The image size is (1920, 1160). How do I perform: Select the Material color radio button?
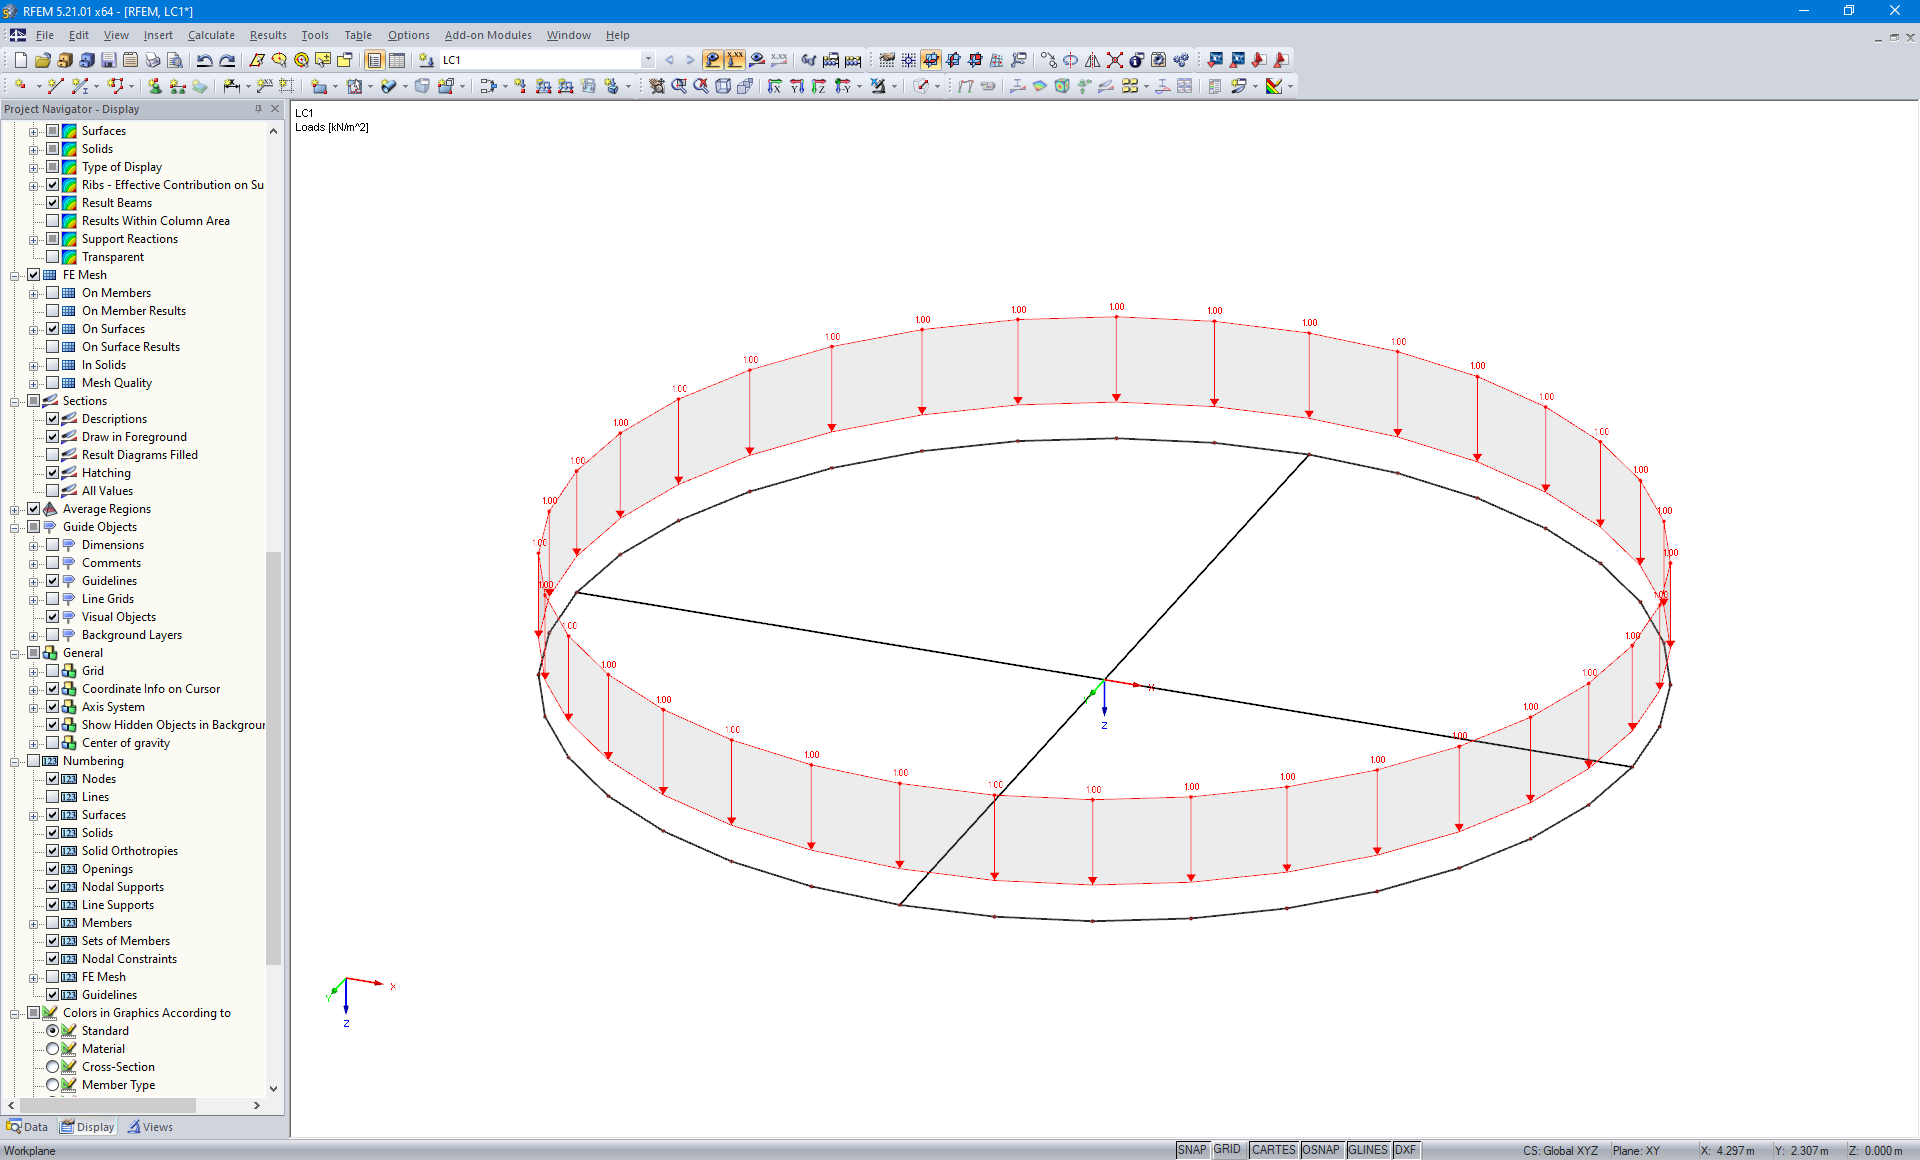[53, 1049]
